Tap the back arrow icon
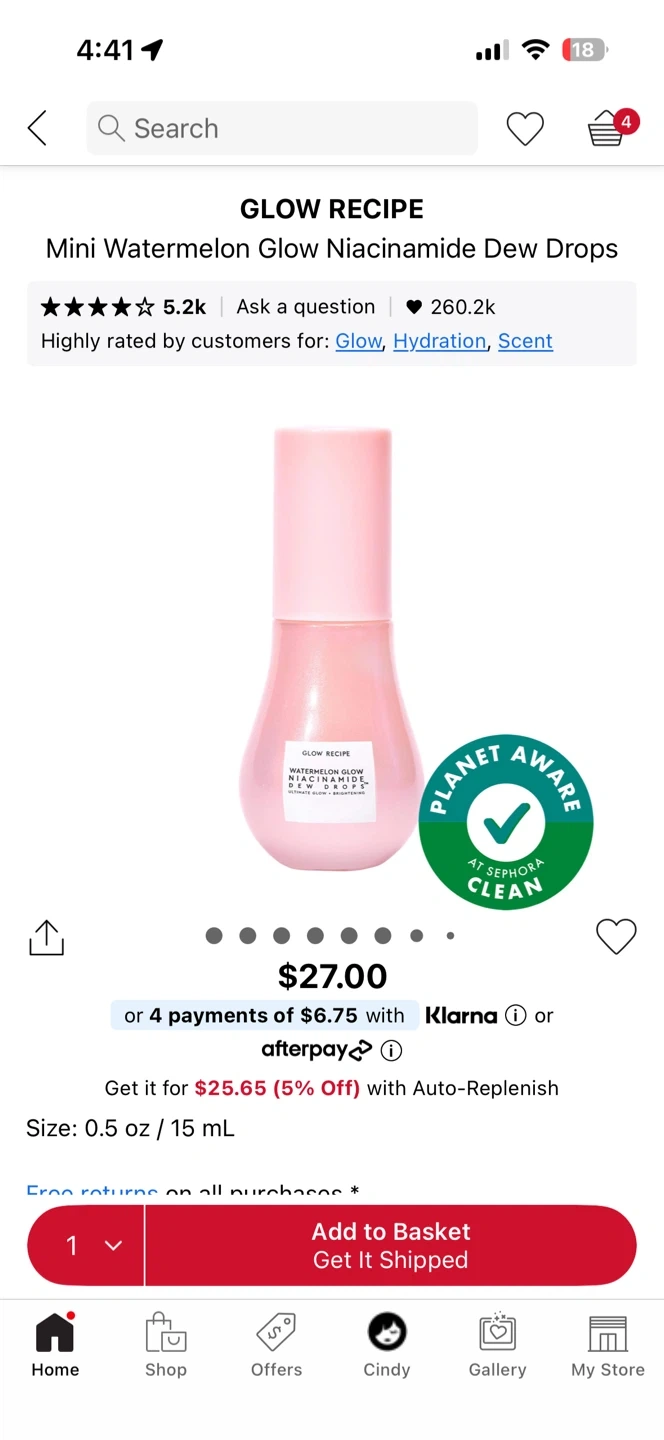Screen dimensions: 664x1440 coord(37,128)
